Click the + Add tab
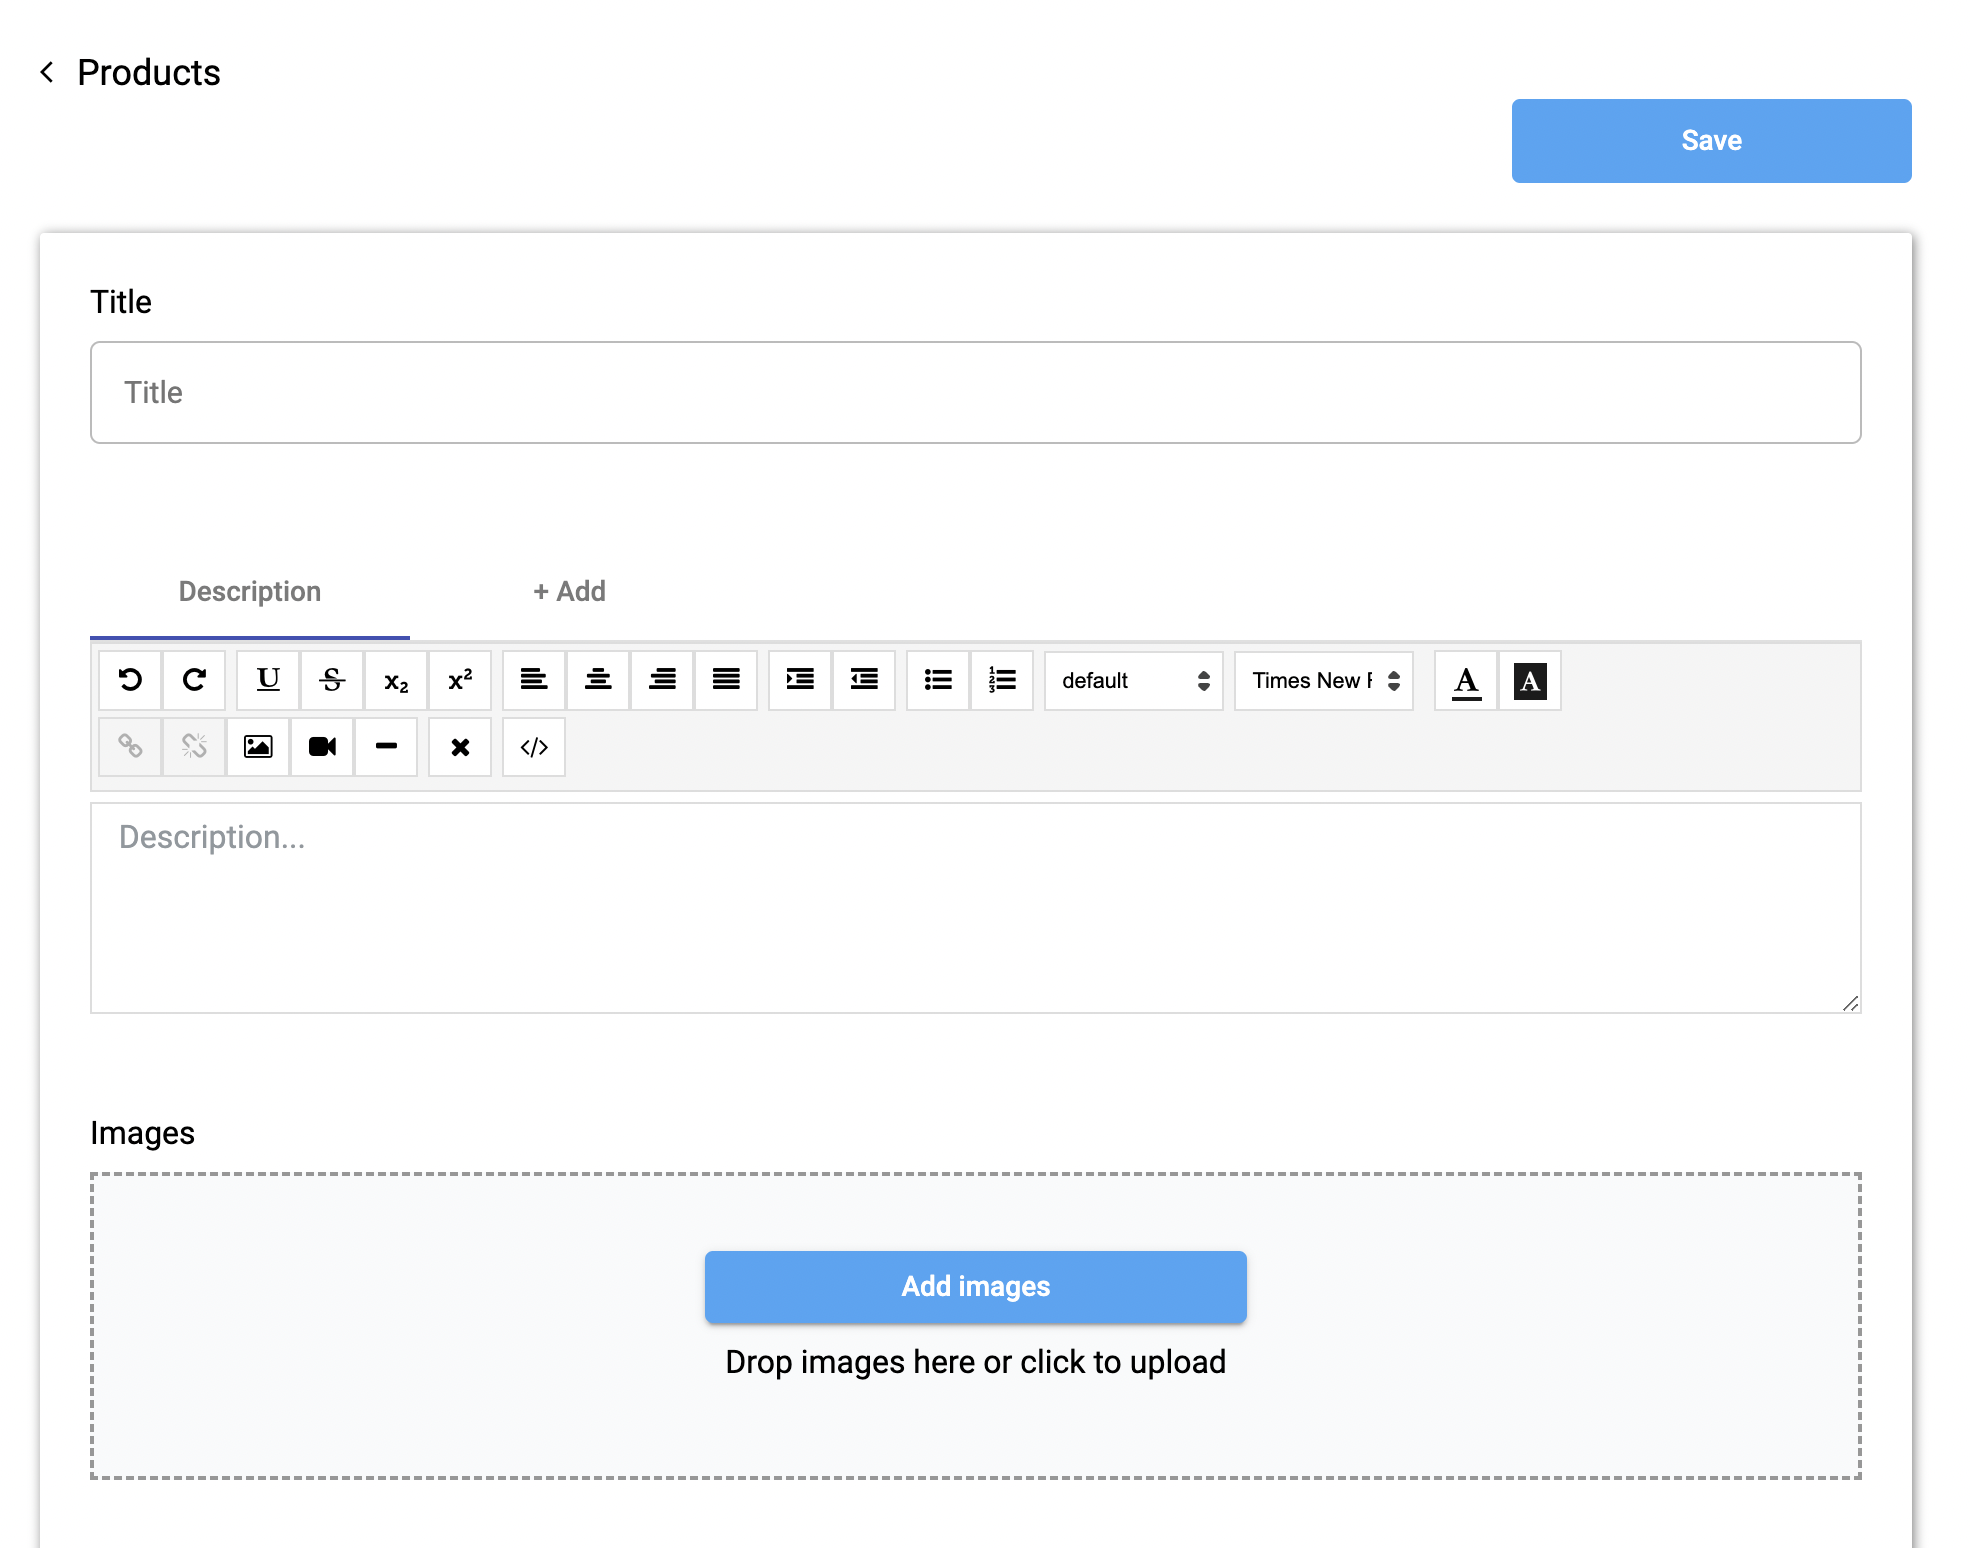 tap(569, 591)
